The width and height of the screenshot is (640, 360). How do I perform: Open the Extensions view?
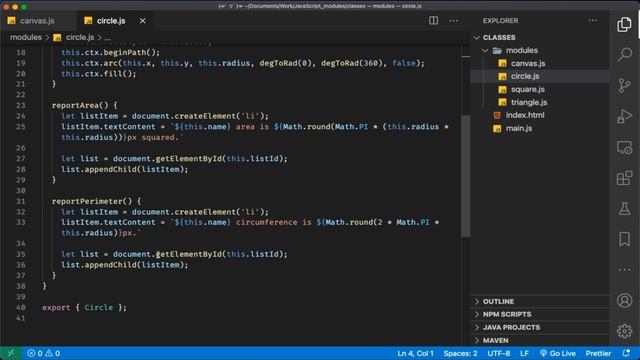pyautogui.click(x=624, y=178)
